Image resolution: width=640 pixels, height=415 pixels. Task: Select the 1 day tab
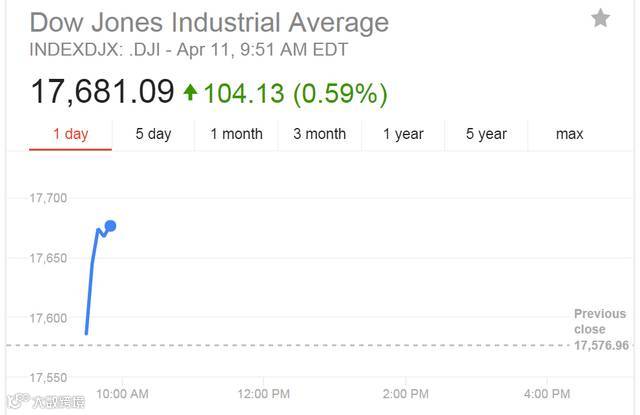71,134
